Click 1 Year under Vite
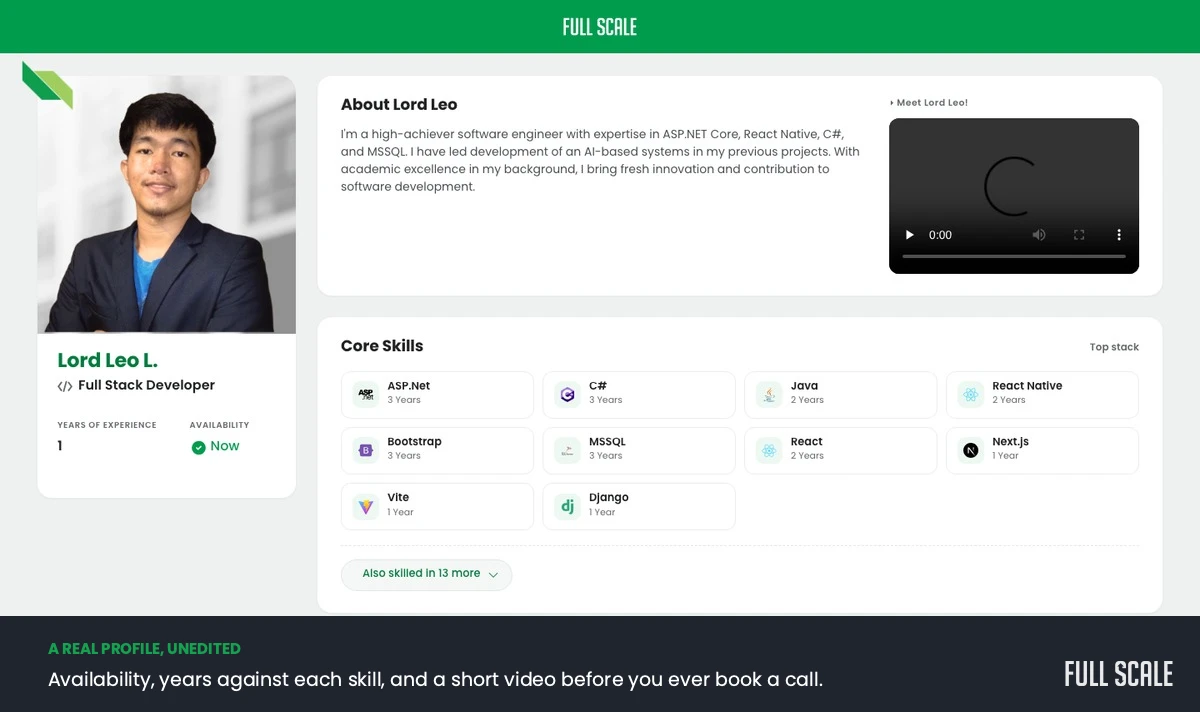This screenshot has width=1200, height=712. 401,512
